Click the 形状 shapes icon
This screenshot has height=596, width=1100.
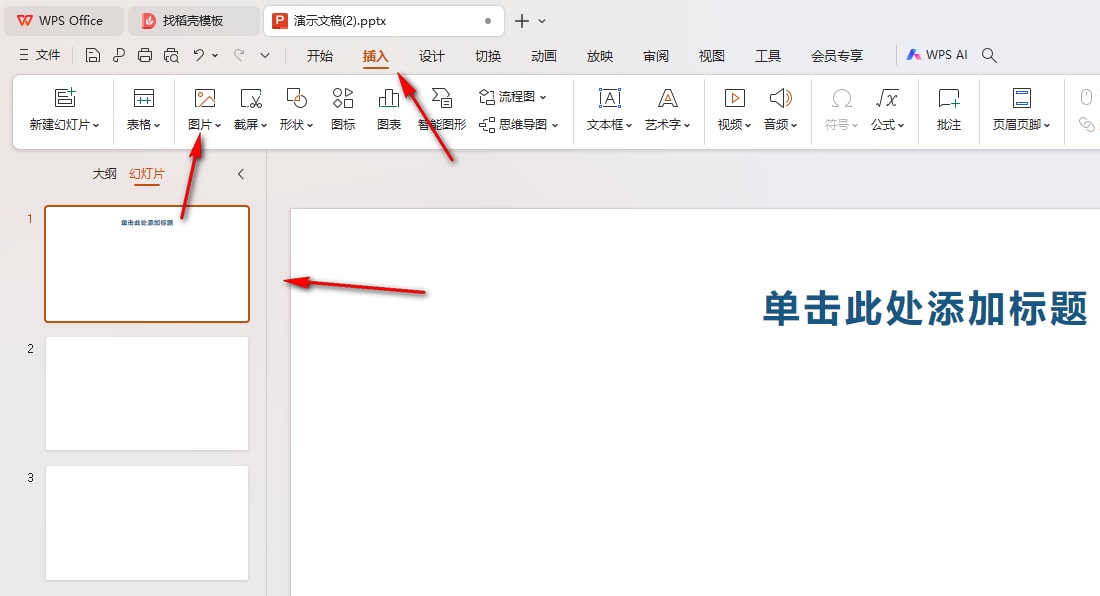pyautogui.click(x=296, y=97)
